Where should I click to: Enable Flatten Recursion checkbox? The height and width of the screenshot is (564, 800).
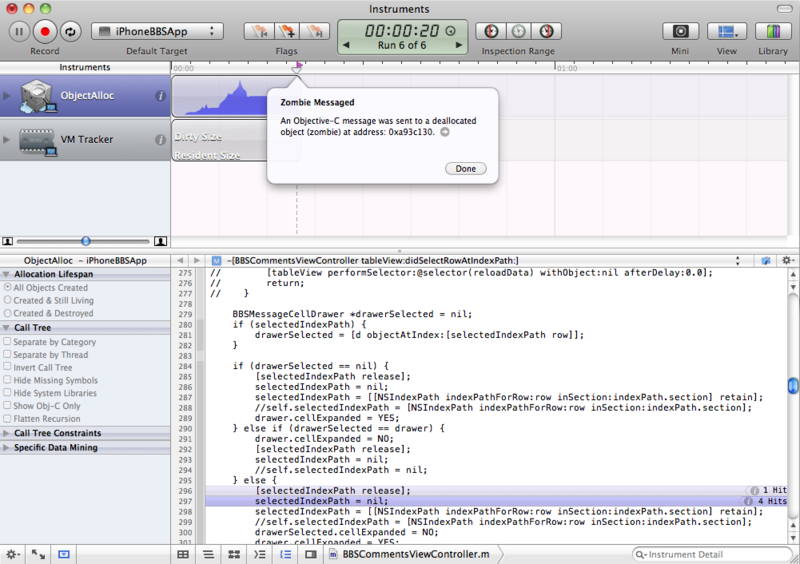coord(7,418)
